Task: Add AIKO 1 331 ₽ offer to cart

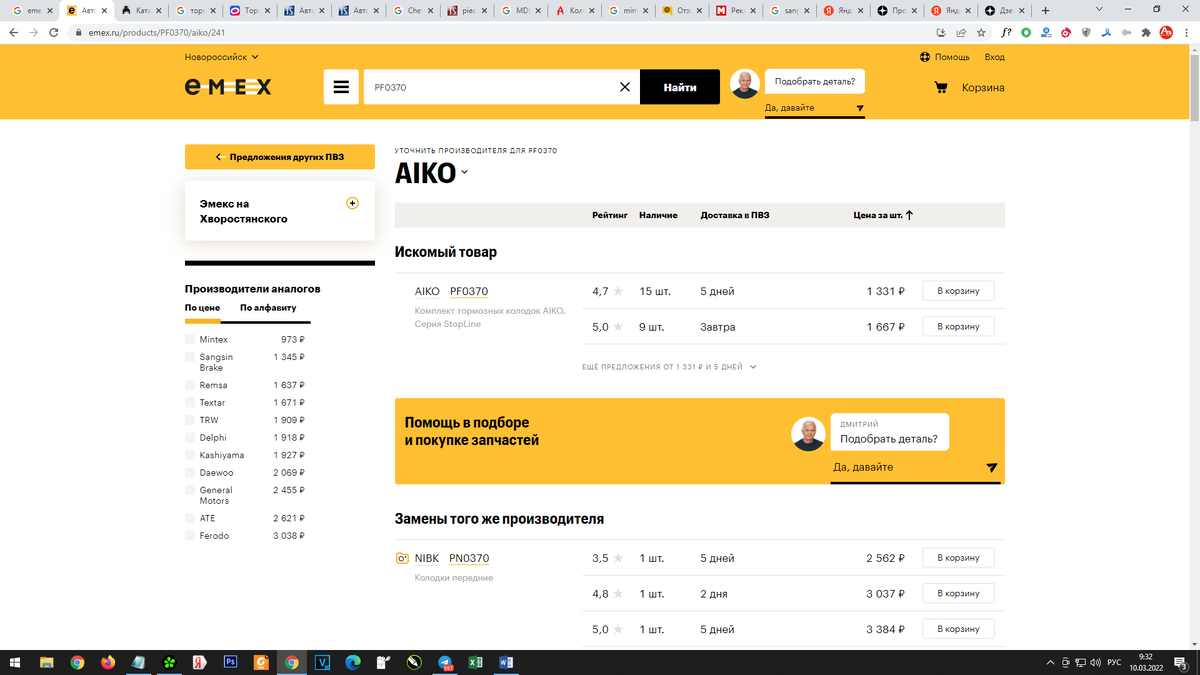Action: (x=958, y=291)
